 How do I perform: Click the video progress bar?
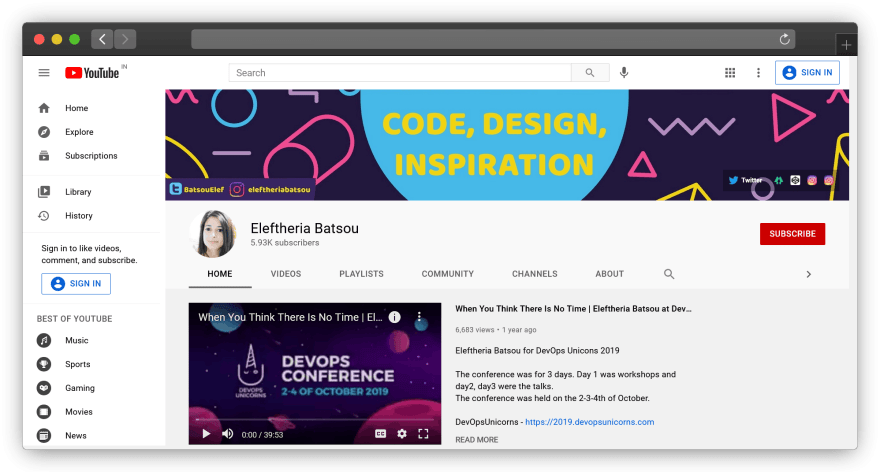click(314, 419)
